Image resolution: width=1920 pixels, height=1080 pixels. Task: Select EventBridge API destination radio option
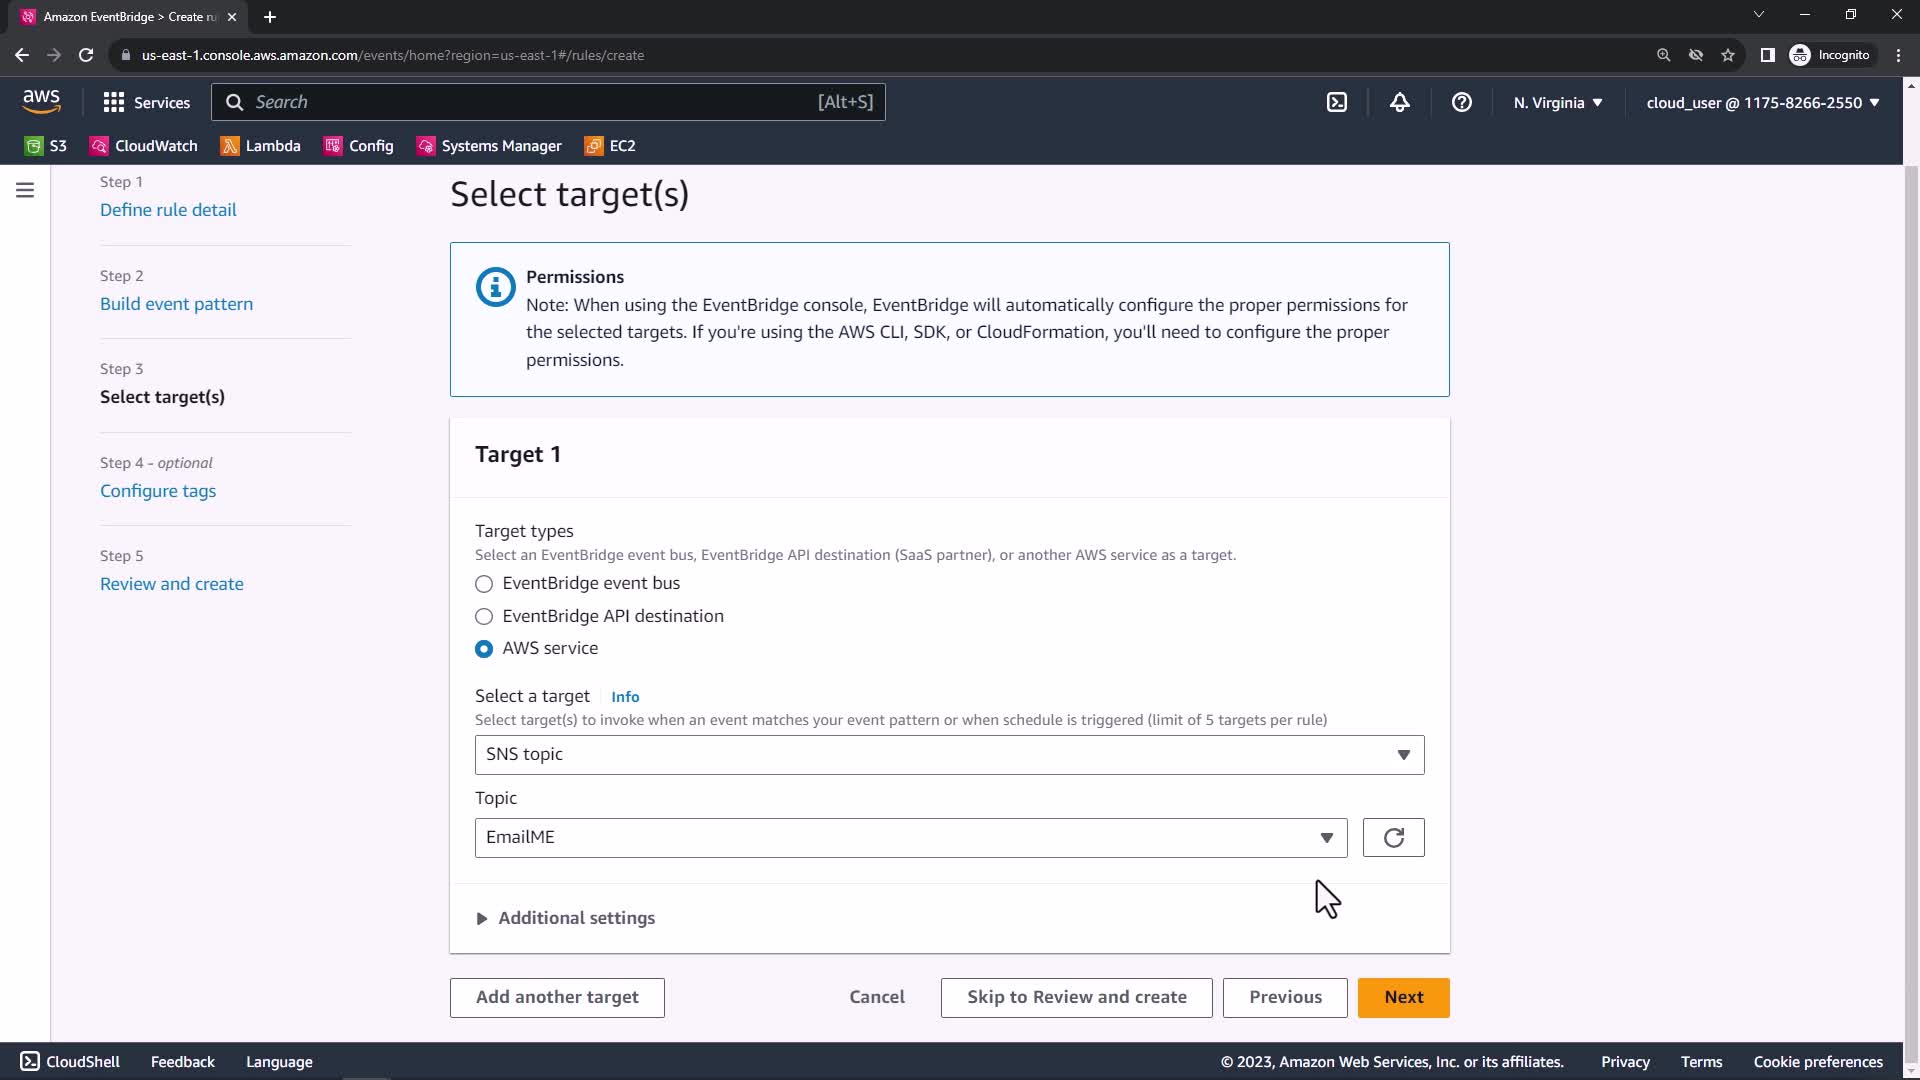[484, 617]
